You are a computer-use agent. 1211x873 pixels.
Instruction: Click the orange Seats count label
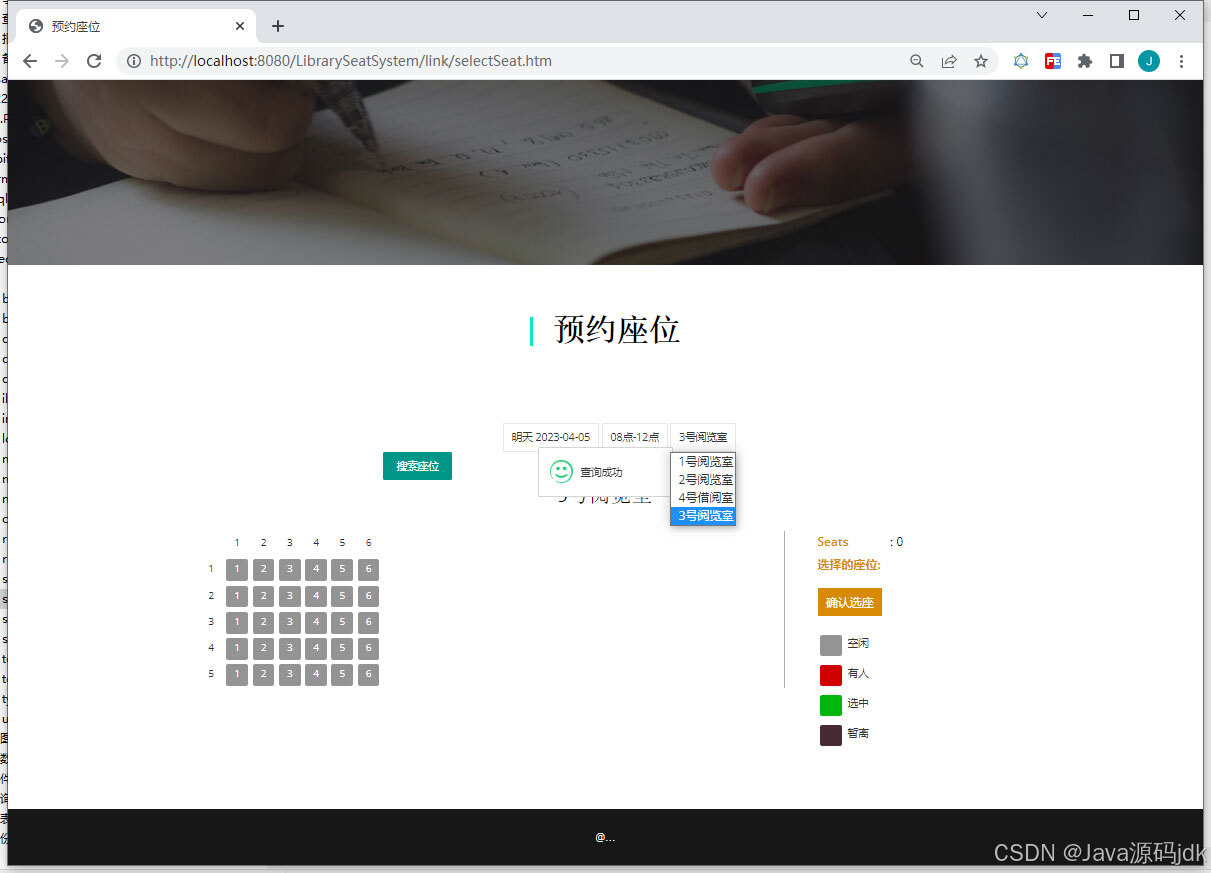point(832,542)
